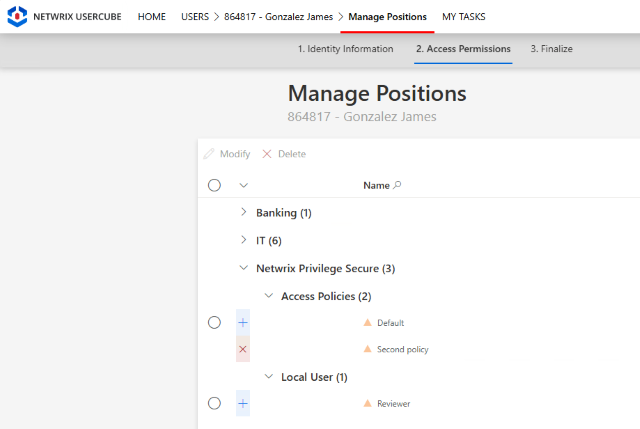The image size is (640, 429).
Task: Click the NETWRIX USERCUBE brand text
Action: (77, 17)
